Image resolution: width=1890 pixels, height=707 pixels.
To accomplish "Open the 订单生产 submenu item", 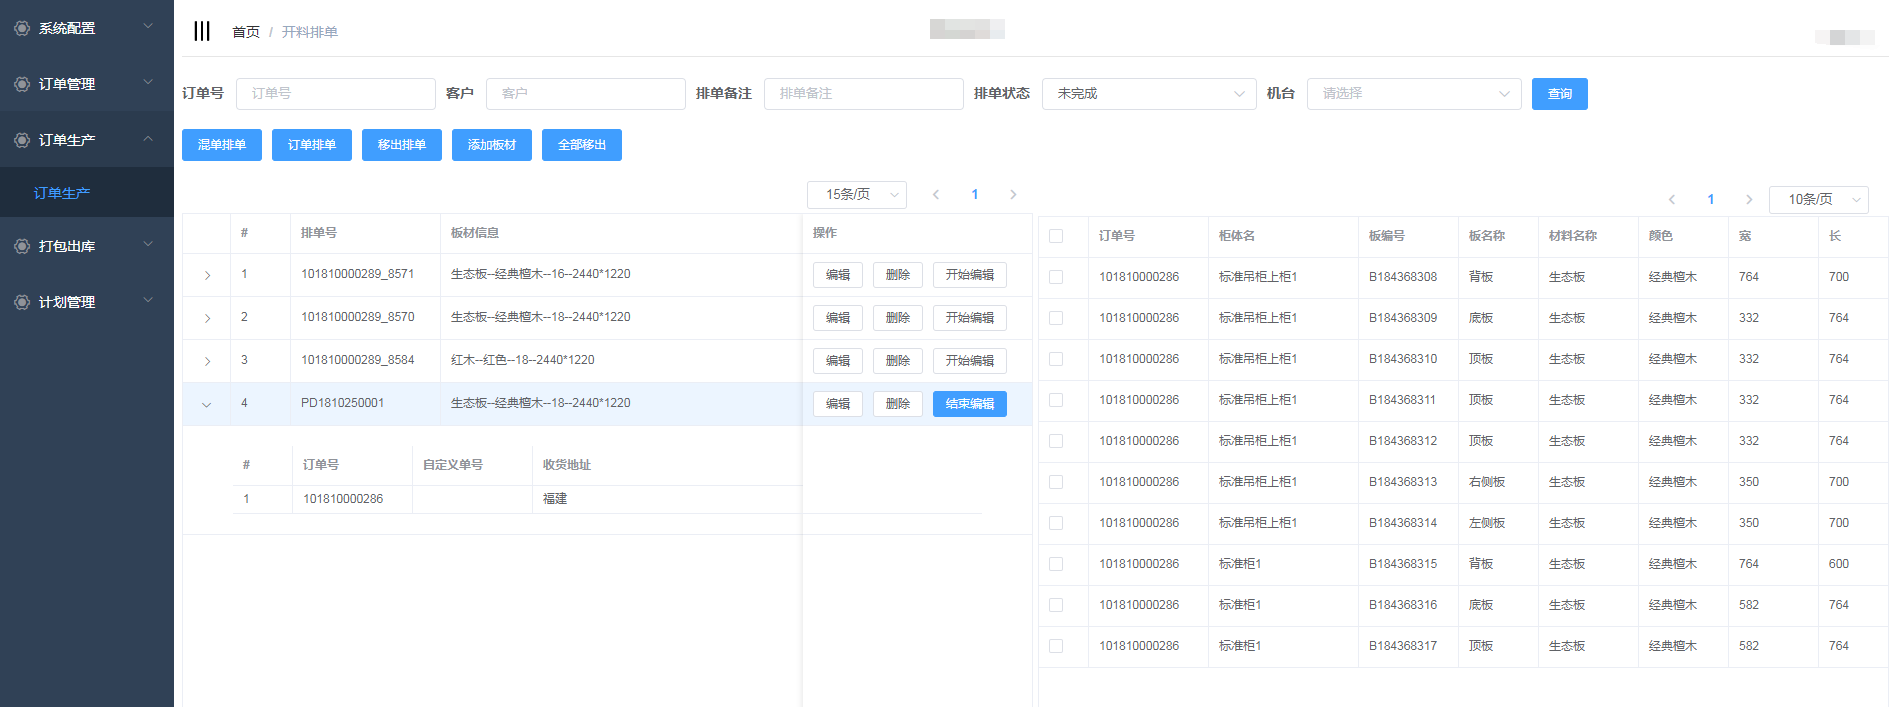I will click(62, 193).
